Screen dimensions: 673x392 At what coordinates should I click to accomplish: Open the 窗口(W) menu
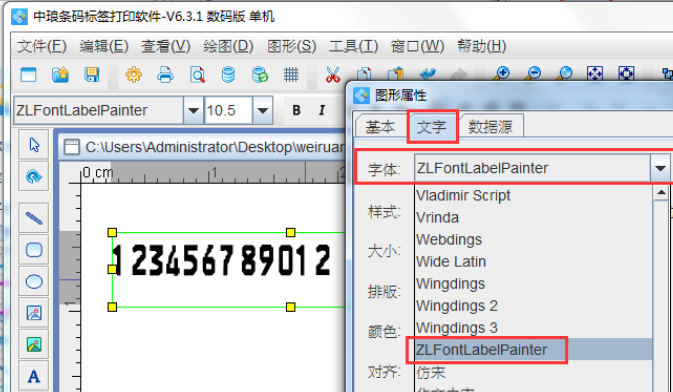click(417, 46)
